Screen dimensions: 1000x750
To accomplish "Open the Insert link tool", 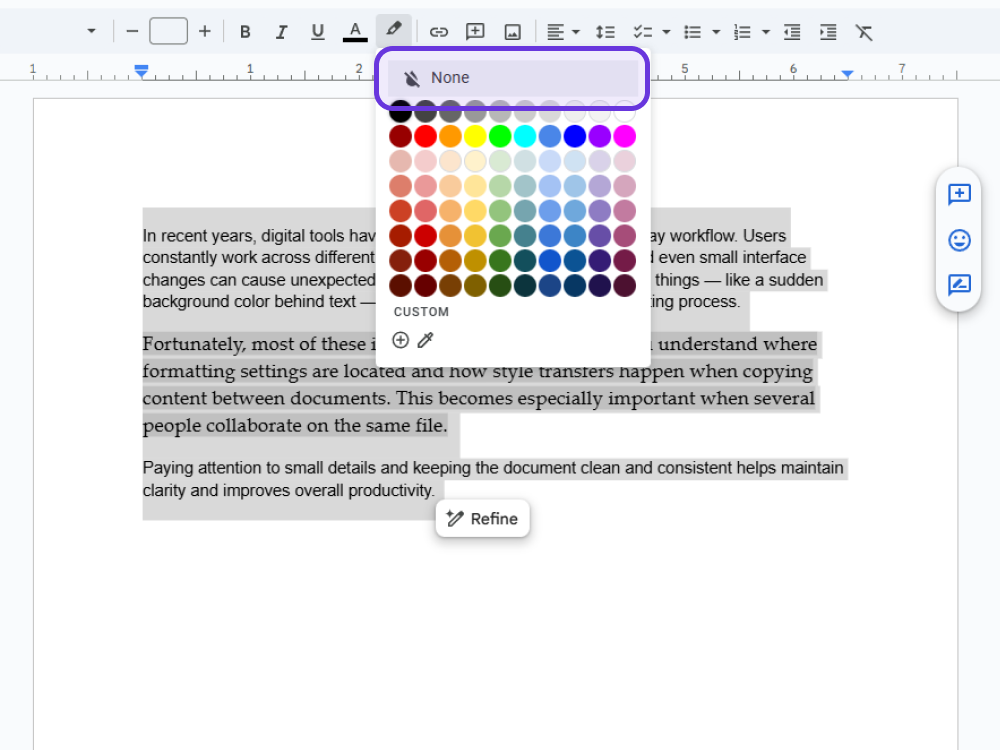I will click(439, 31).
